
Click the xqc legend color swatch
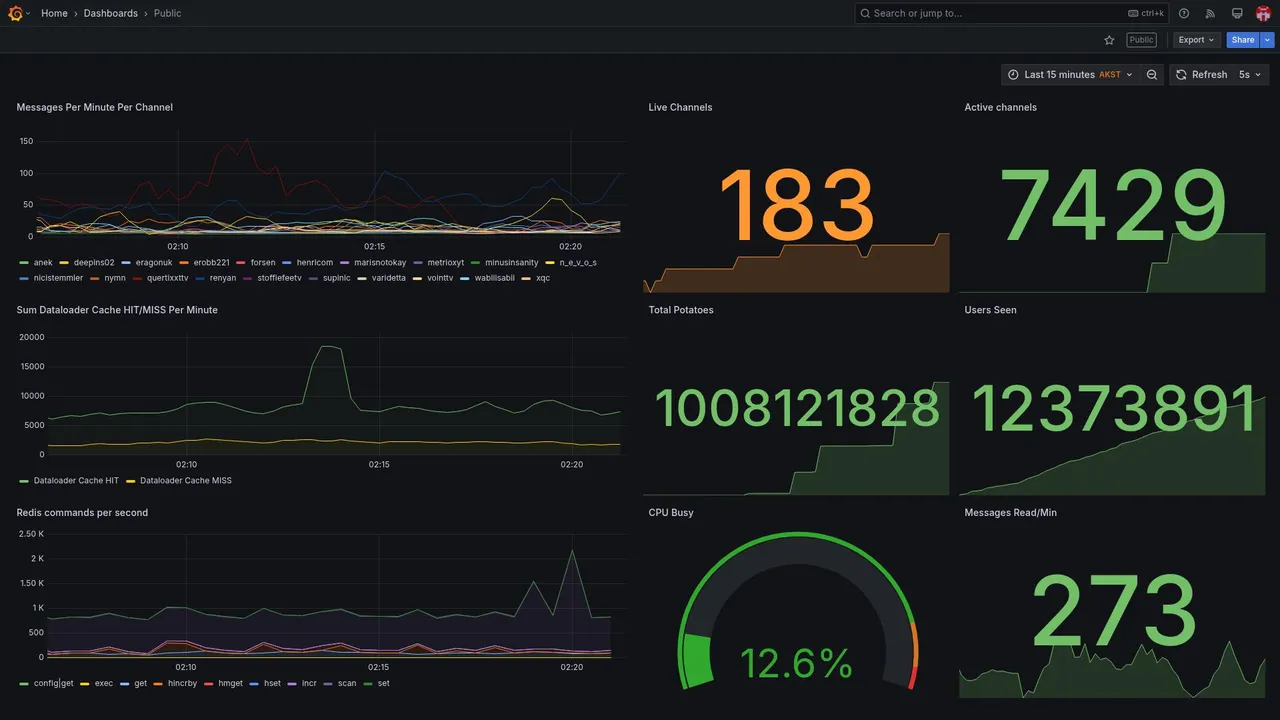[x=527, y=278]
